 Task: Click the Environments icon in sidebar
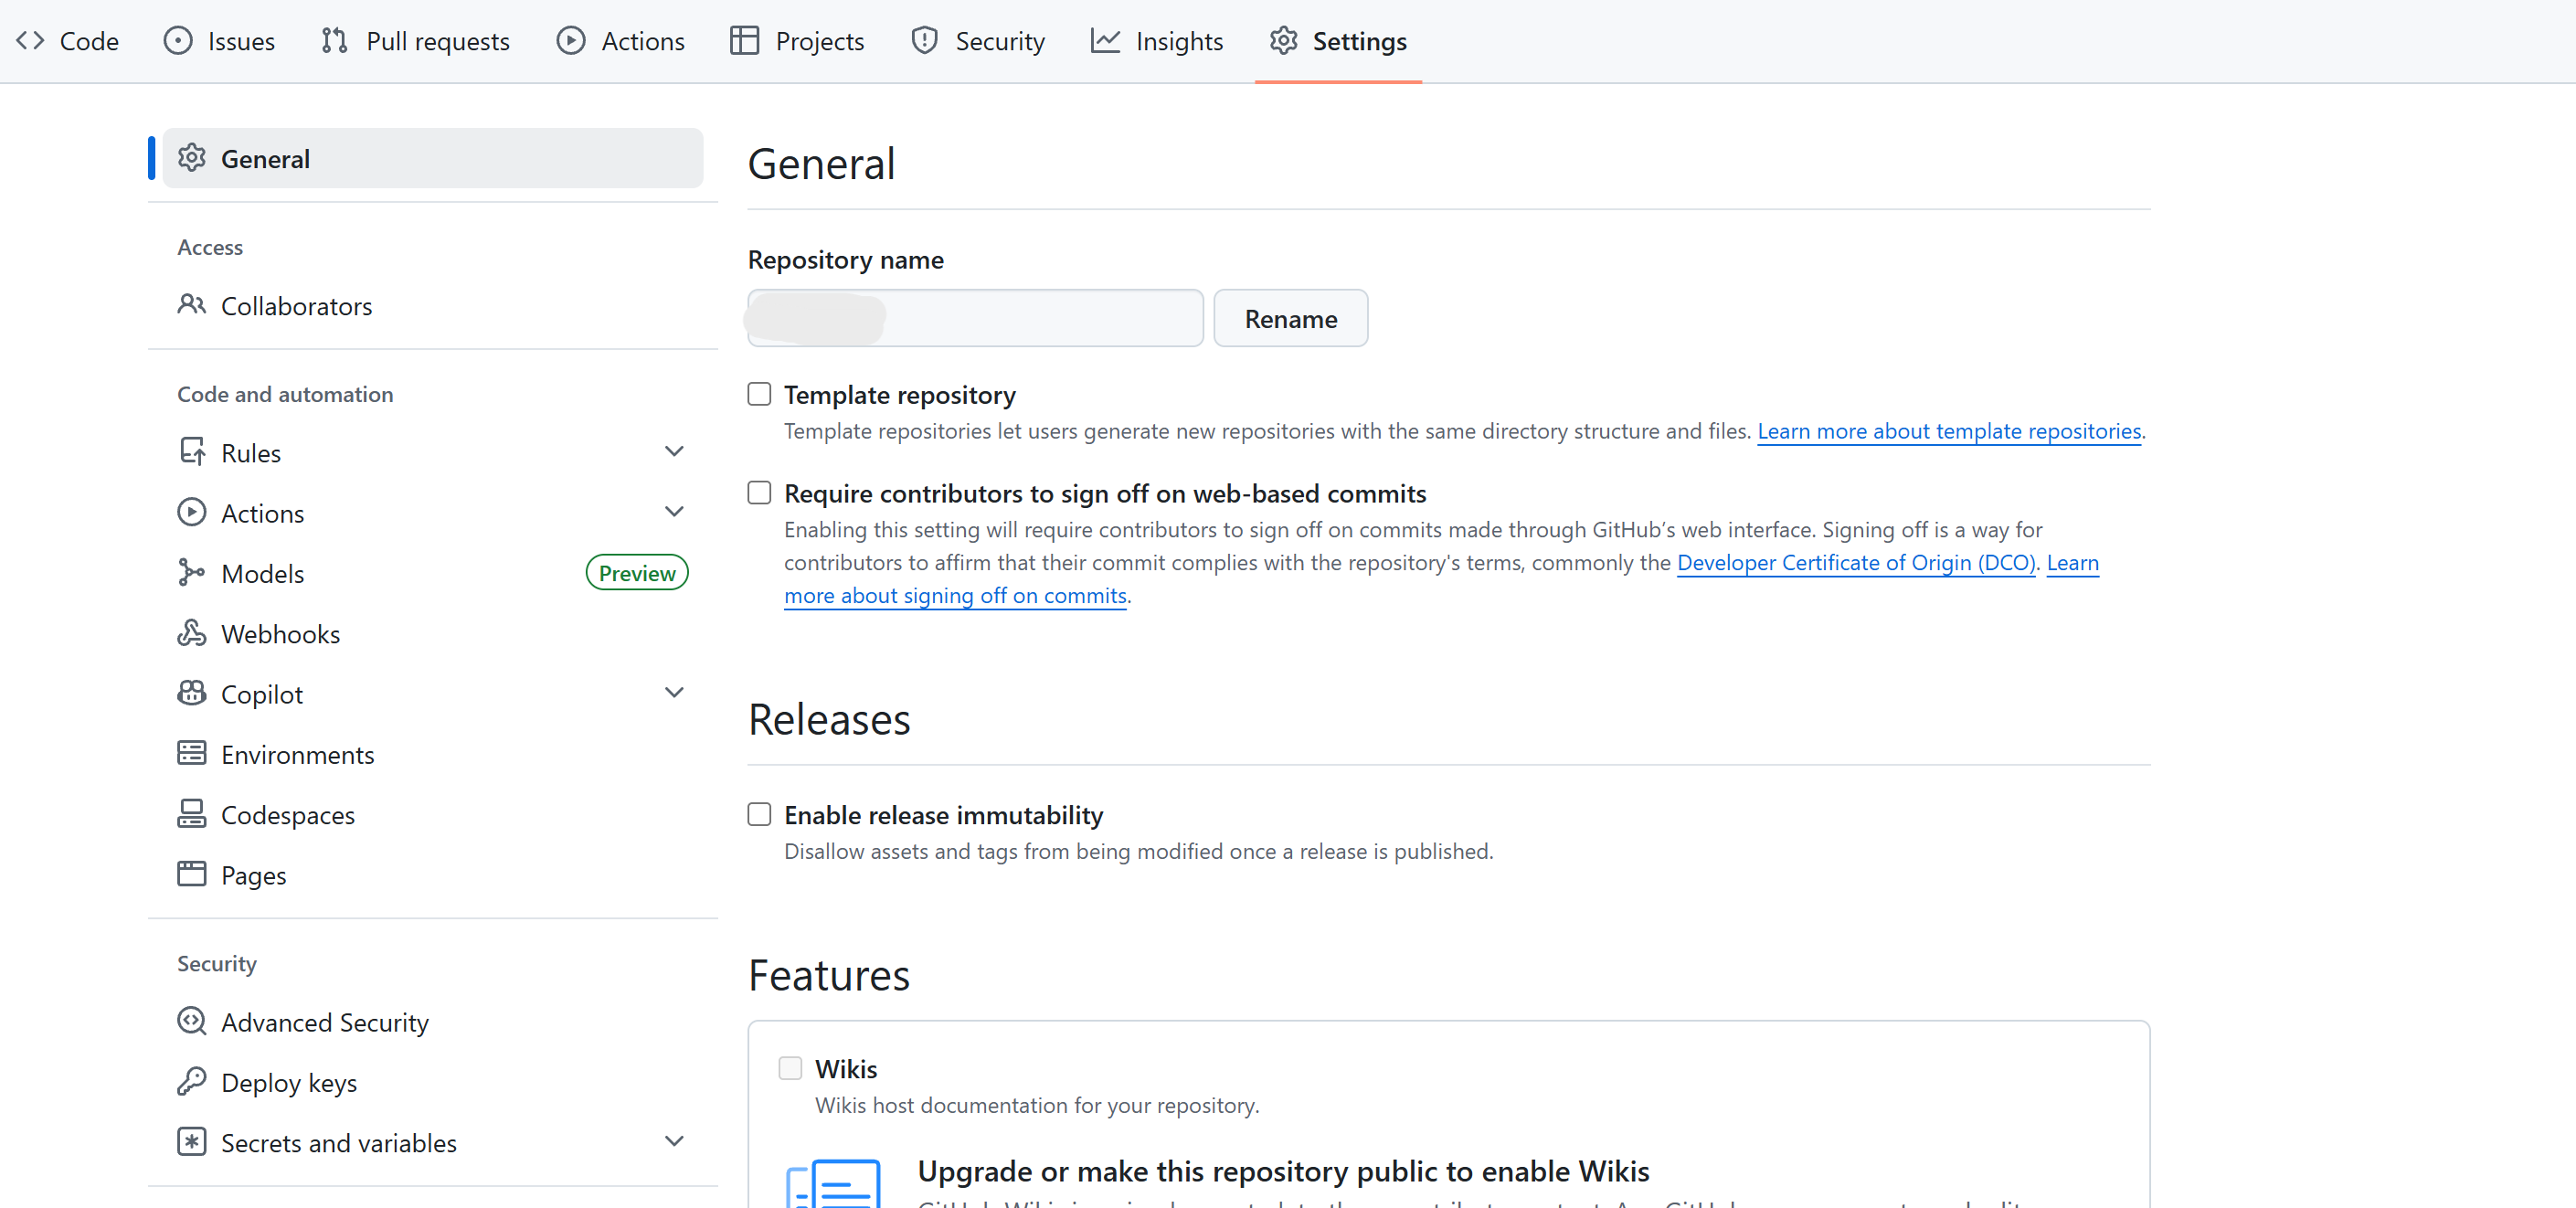[191, 754]
